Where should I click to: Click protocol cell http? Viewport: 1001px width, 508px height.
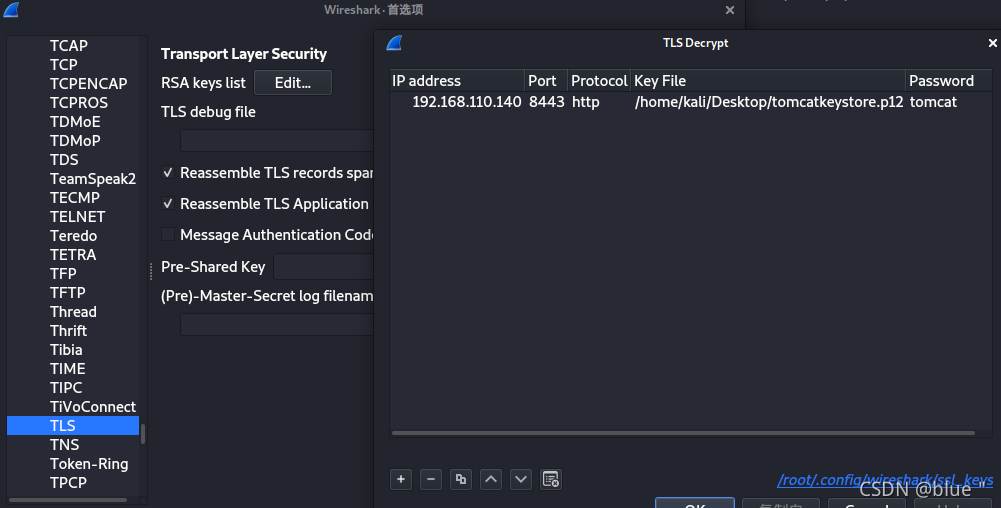tap(585, 102)
